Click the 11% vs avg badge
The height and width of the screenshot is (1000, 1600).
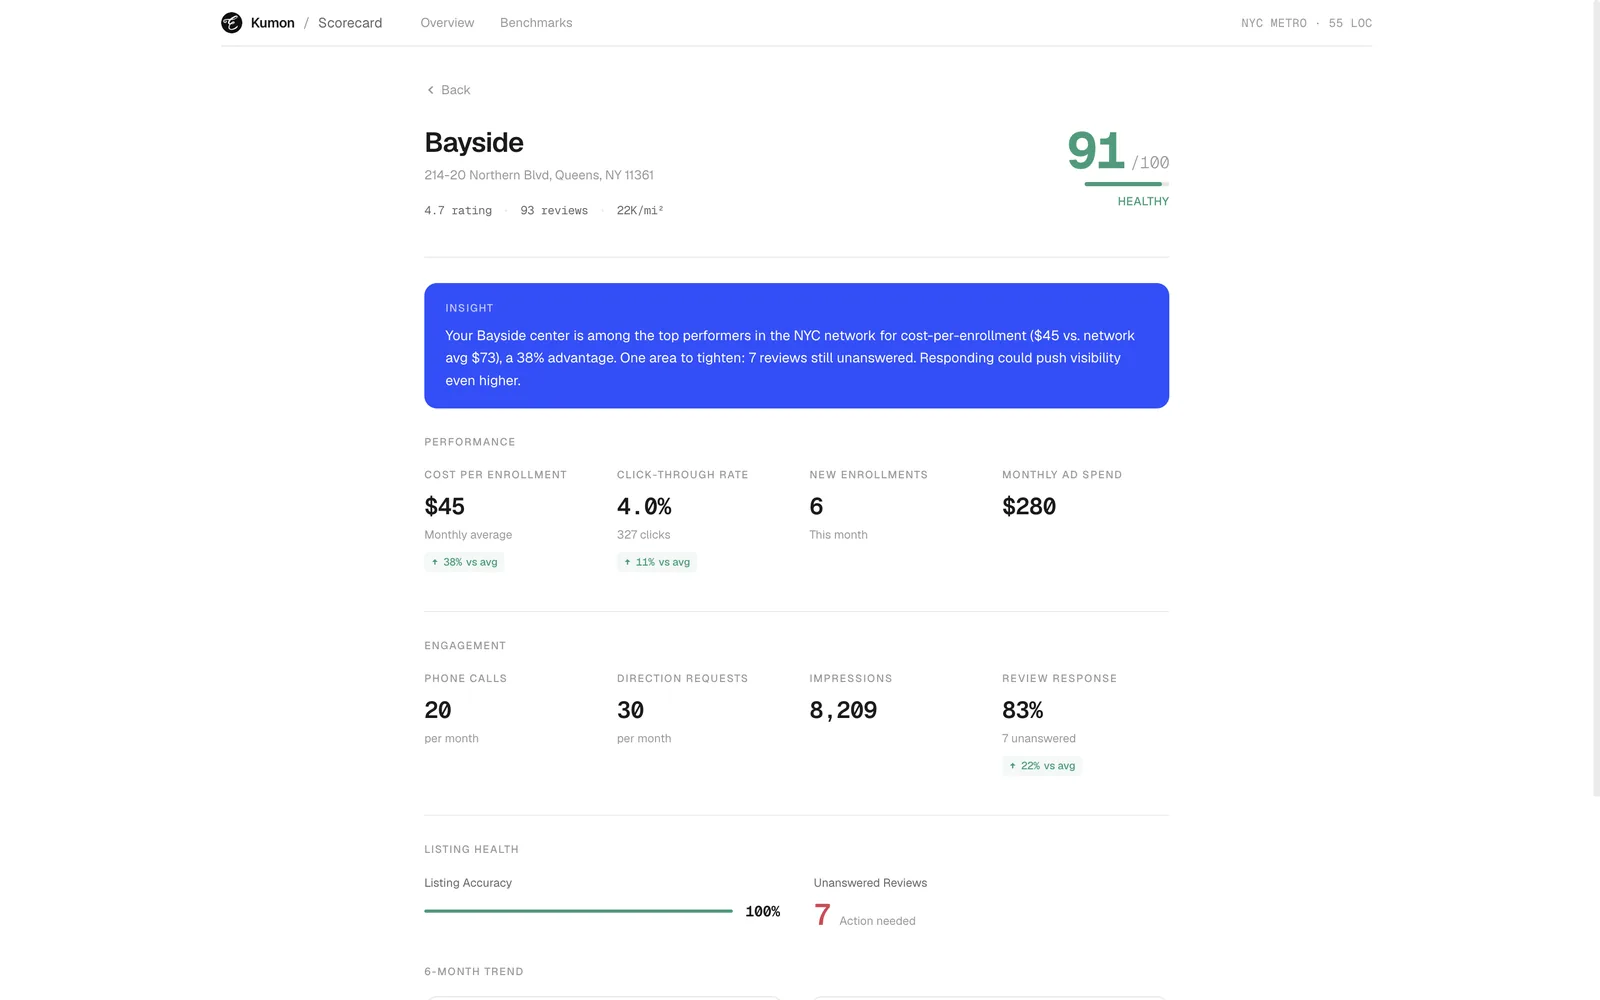[657, 562]
